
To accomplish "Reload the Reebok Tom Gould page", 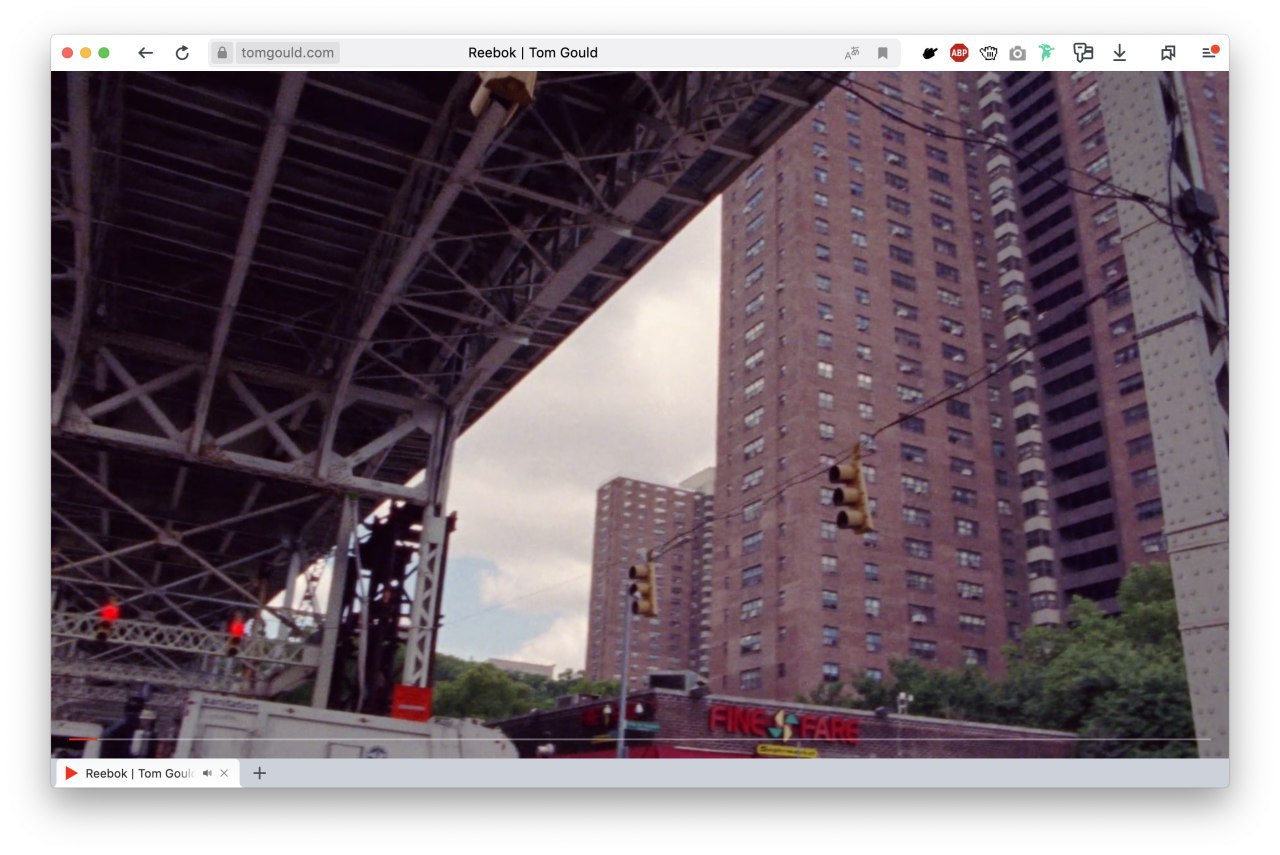I will [x=182, y=53].
